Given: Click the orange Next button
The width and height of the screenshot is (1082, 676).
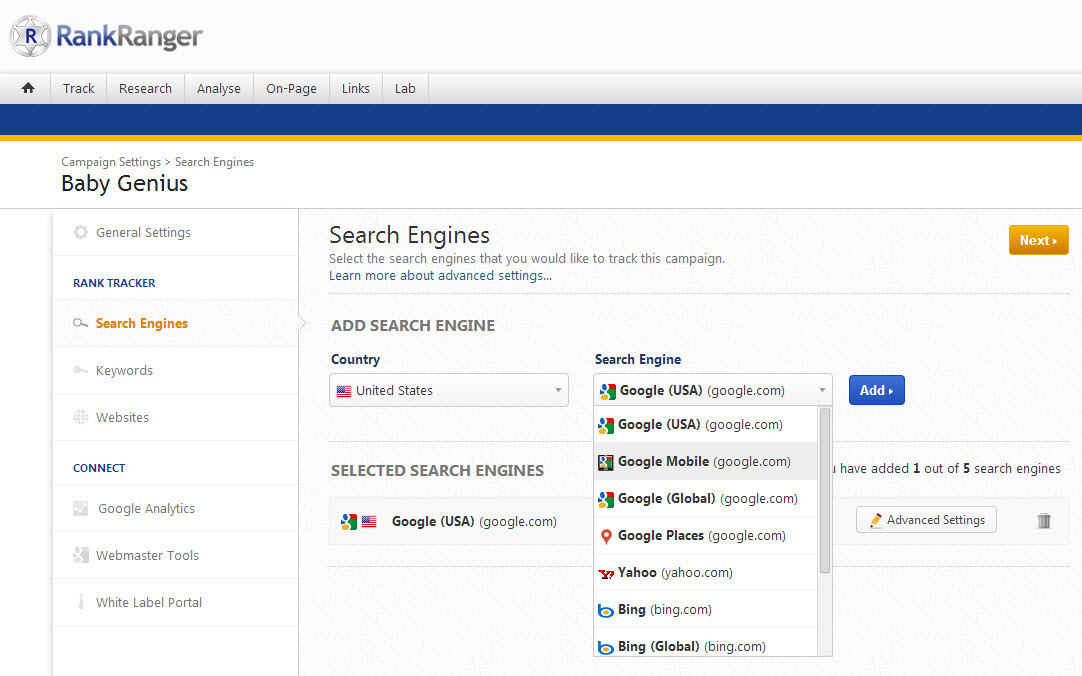Looking at the screenshot, I should (1038, 240).
